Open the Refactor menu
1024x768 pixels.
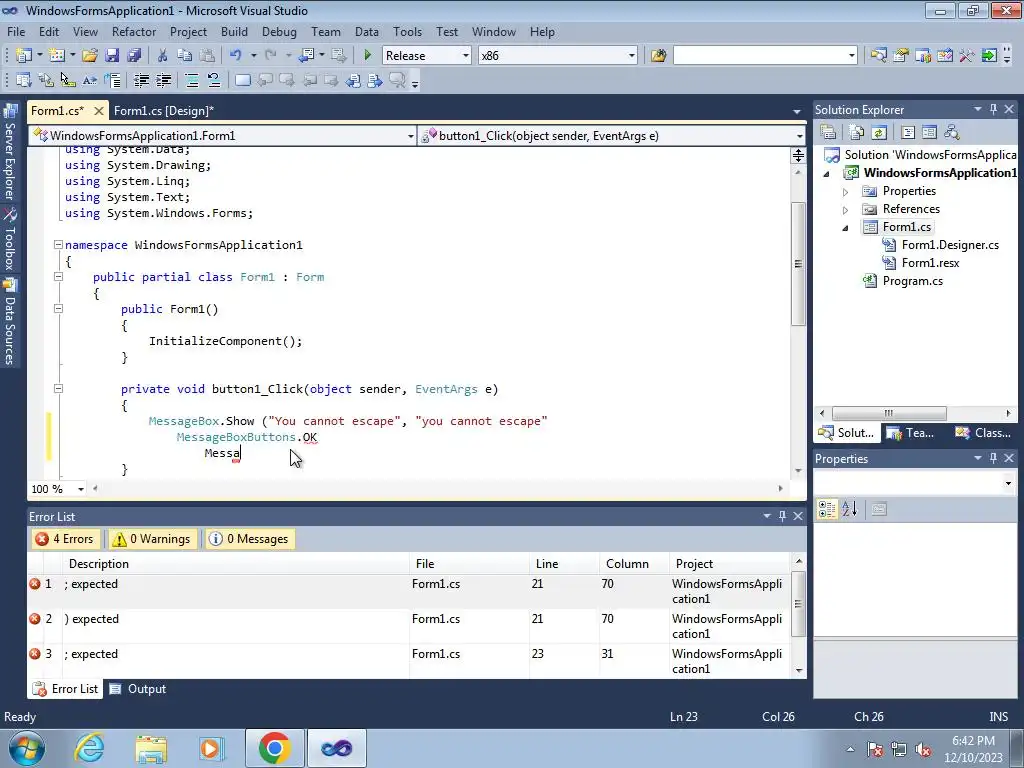[133, 31]
